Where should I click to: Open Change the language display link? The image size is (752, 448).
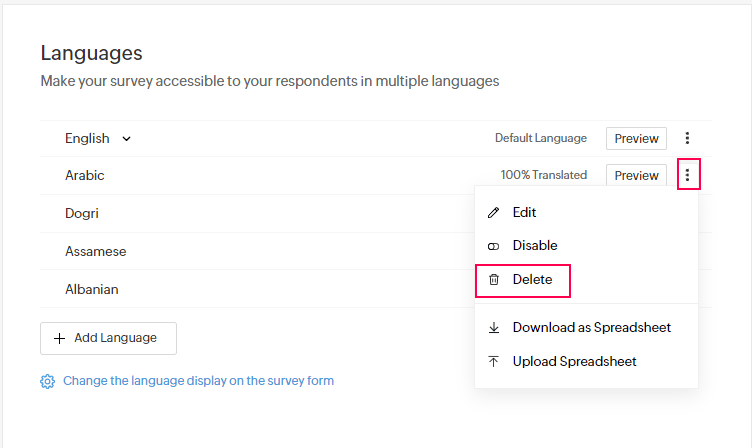click(198, 381)
